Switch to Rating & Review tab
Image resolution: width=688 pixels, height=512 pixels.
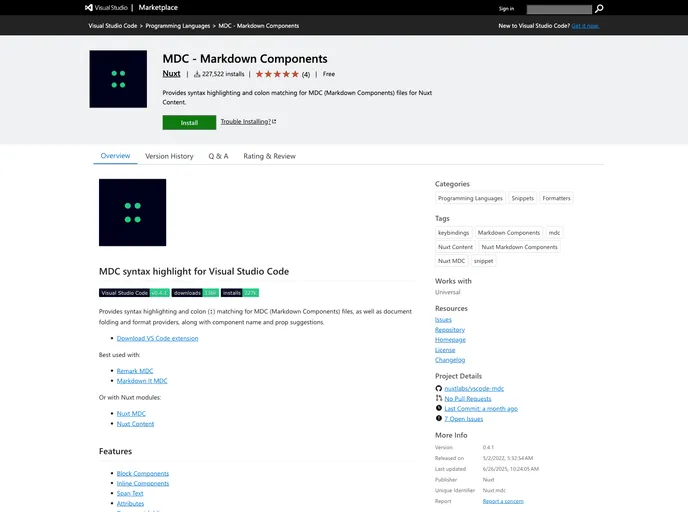click(269, 156)
